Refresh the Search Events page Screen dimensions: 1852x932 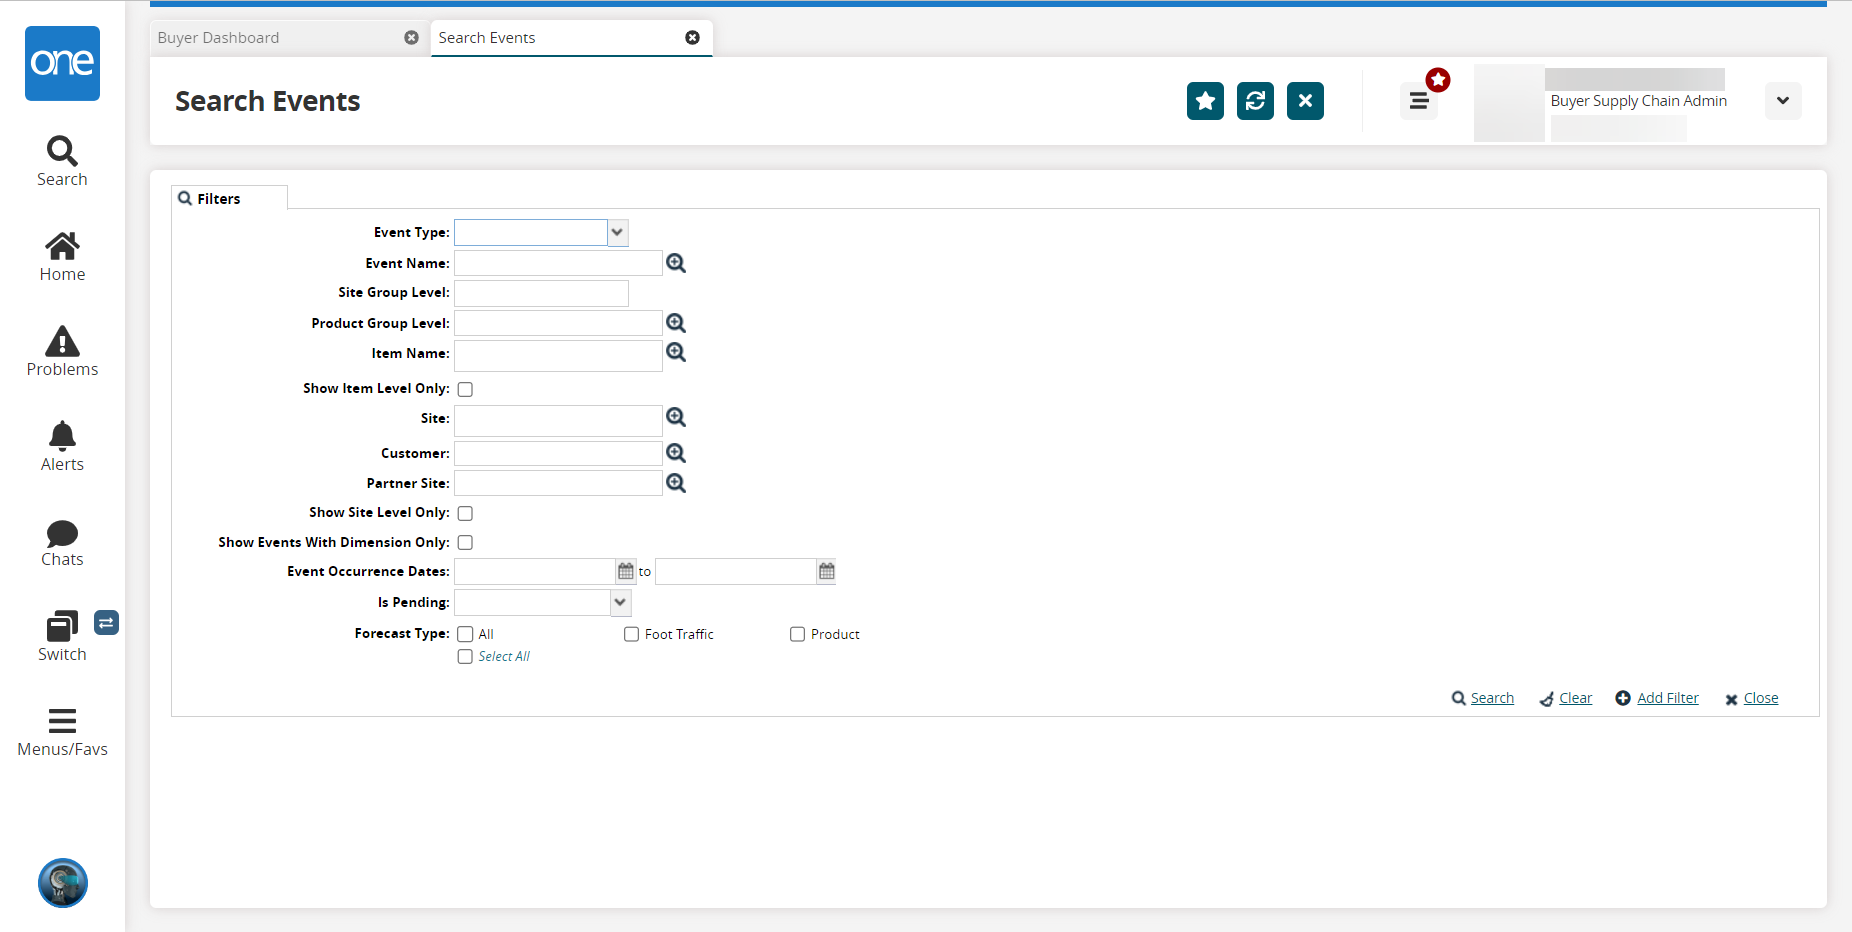1255,101
